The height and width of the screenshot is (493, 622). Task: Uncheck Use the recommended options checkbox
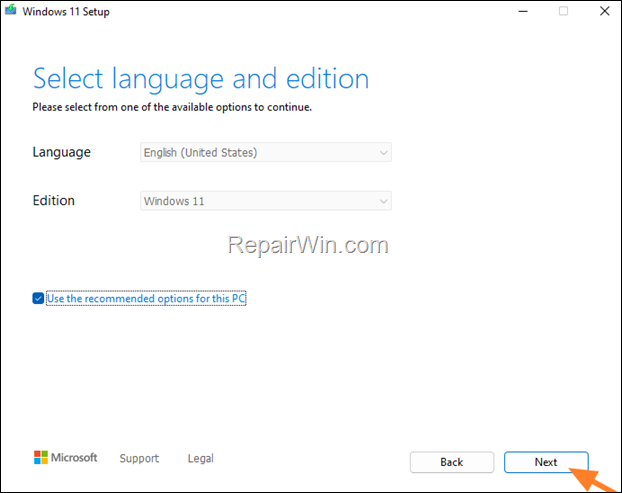click(x=38, y=298)
